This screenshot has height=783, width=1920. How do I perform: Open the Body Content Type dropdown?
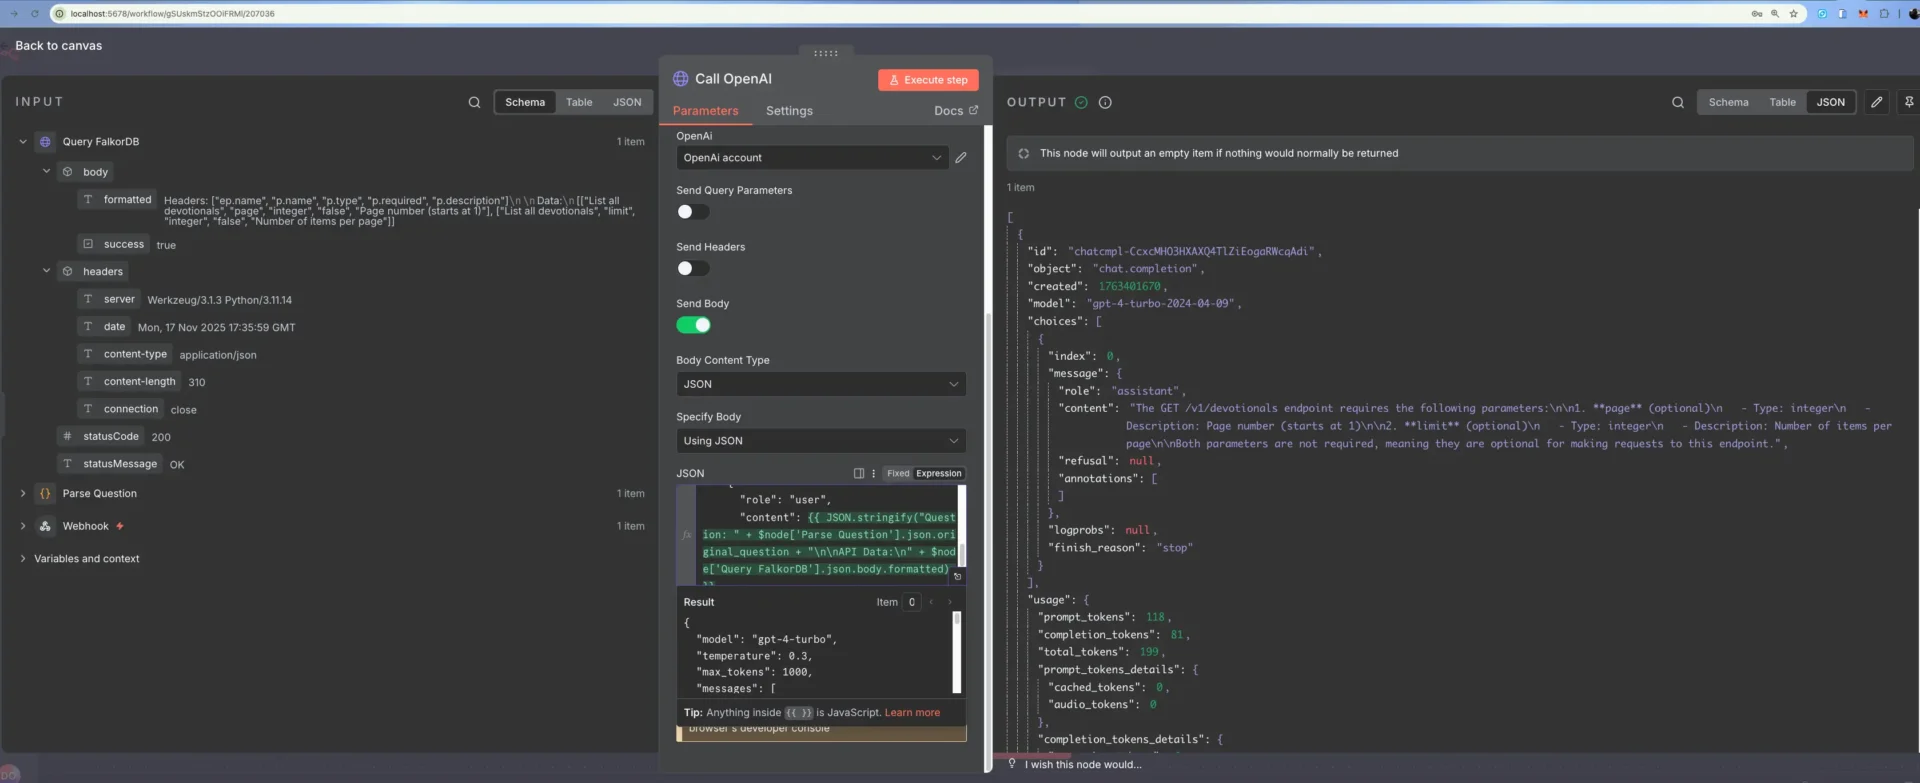coord(821,384)
